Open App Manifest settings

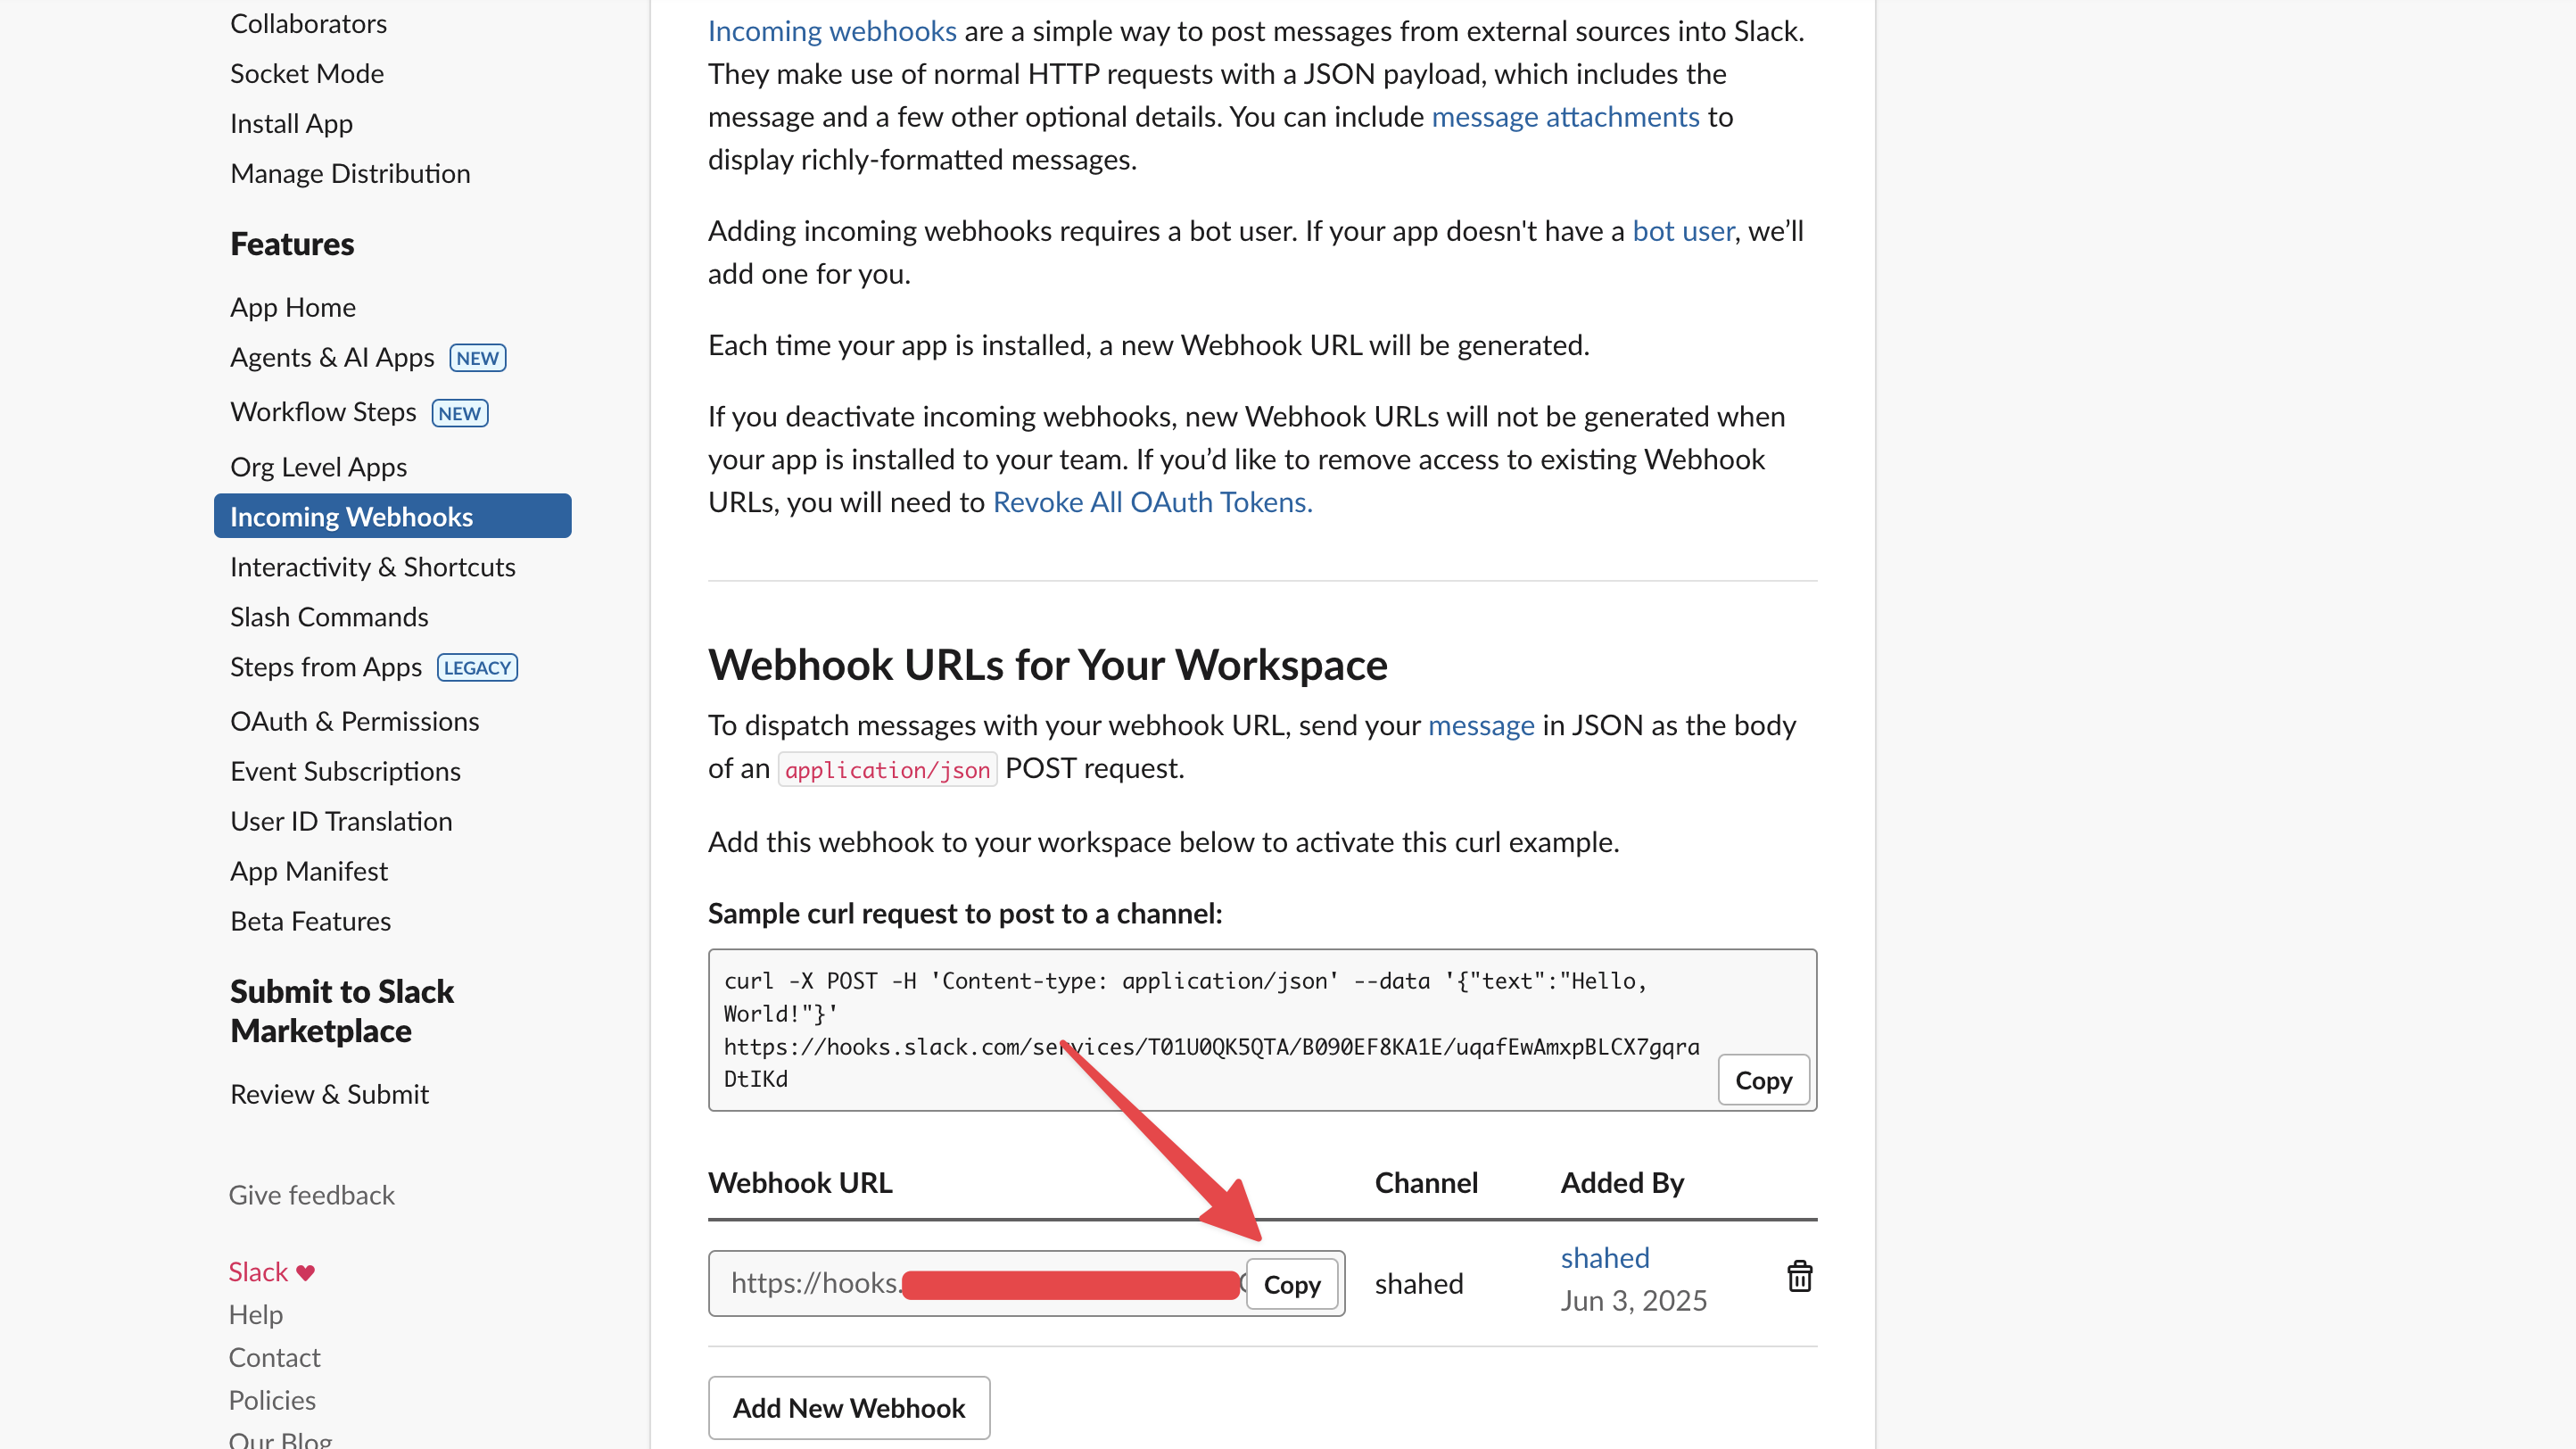point(308,870)
